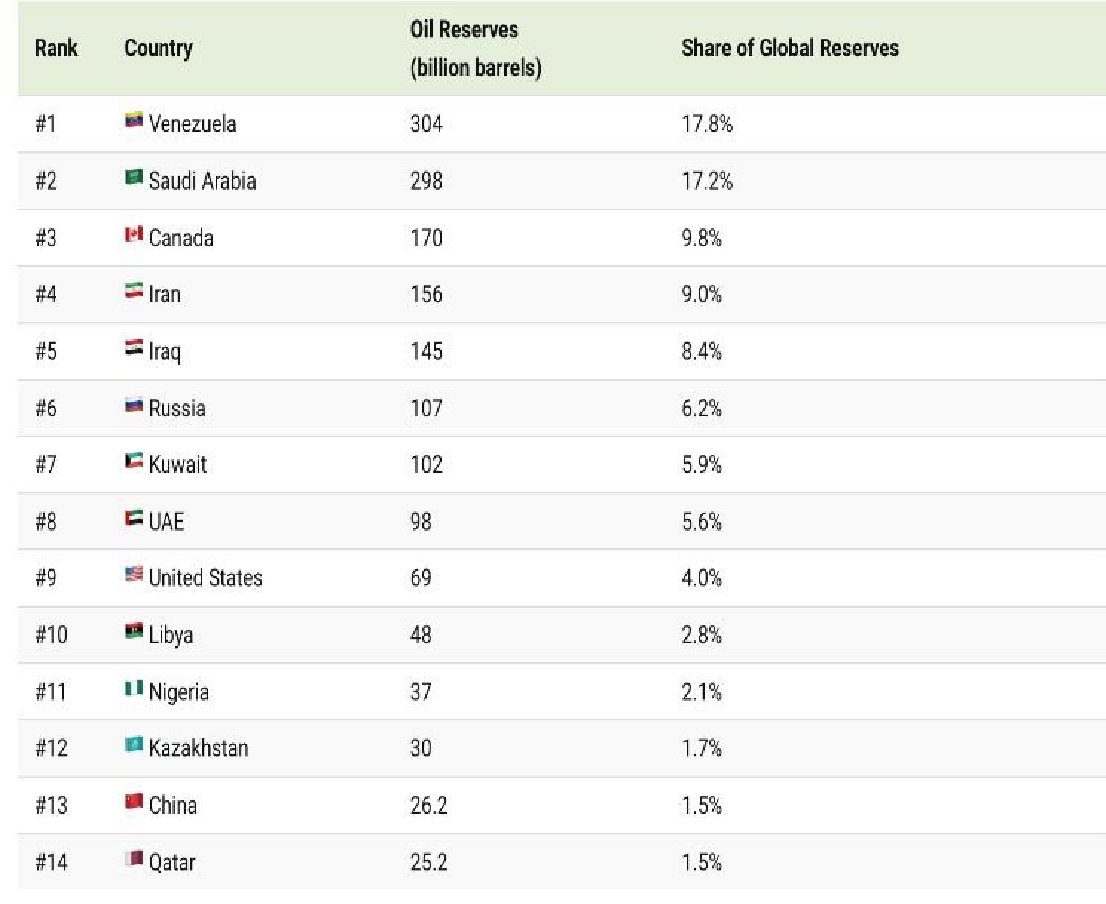Click the Oil Reserves column header
This screenshot has width=1106, height=904.
click(x=475, y=49)
